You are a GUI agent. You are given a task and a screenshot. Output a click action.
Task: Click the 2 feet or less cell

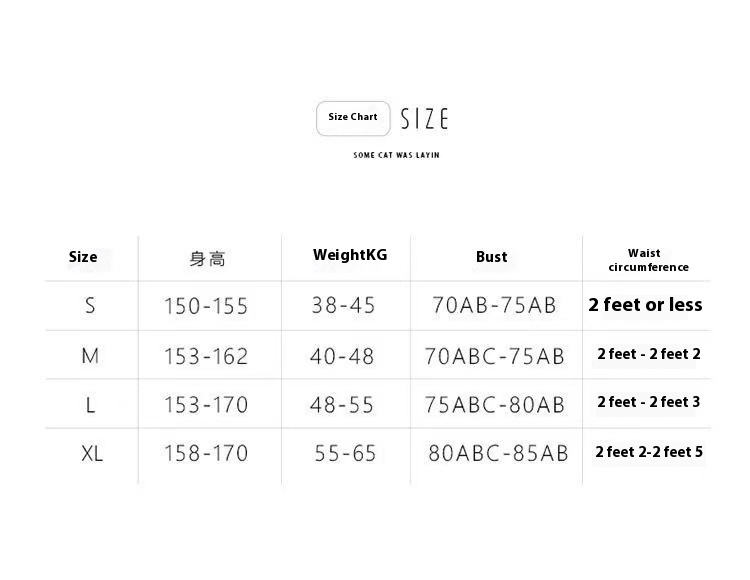click(645, 305)
